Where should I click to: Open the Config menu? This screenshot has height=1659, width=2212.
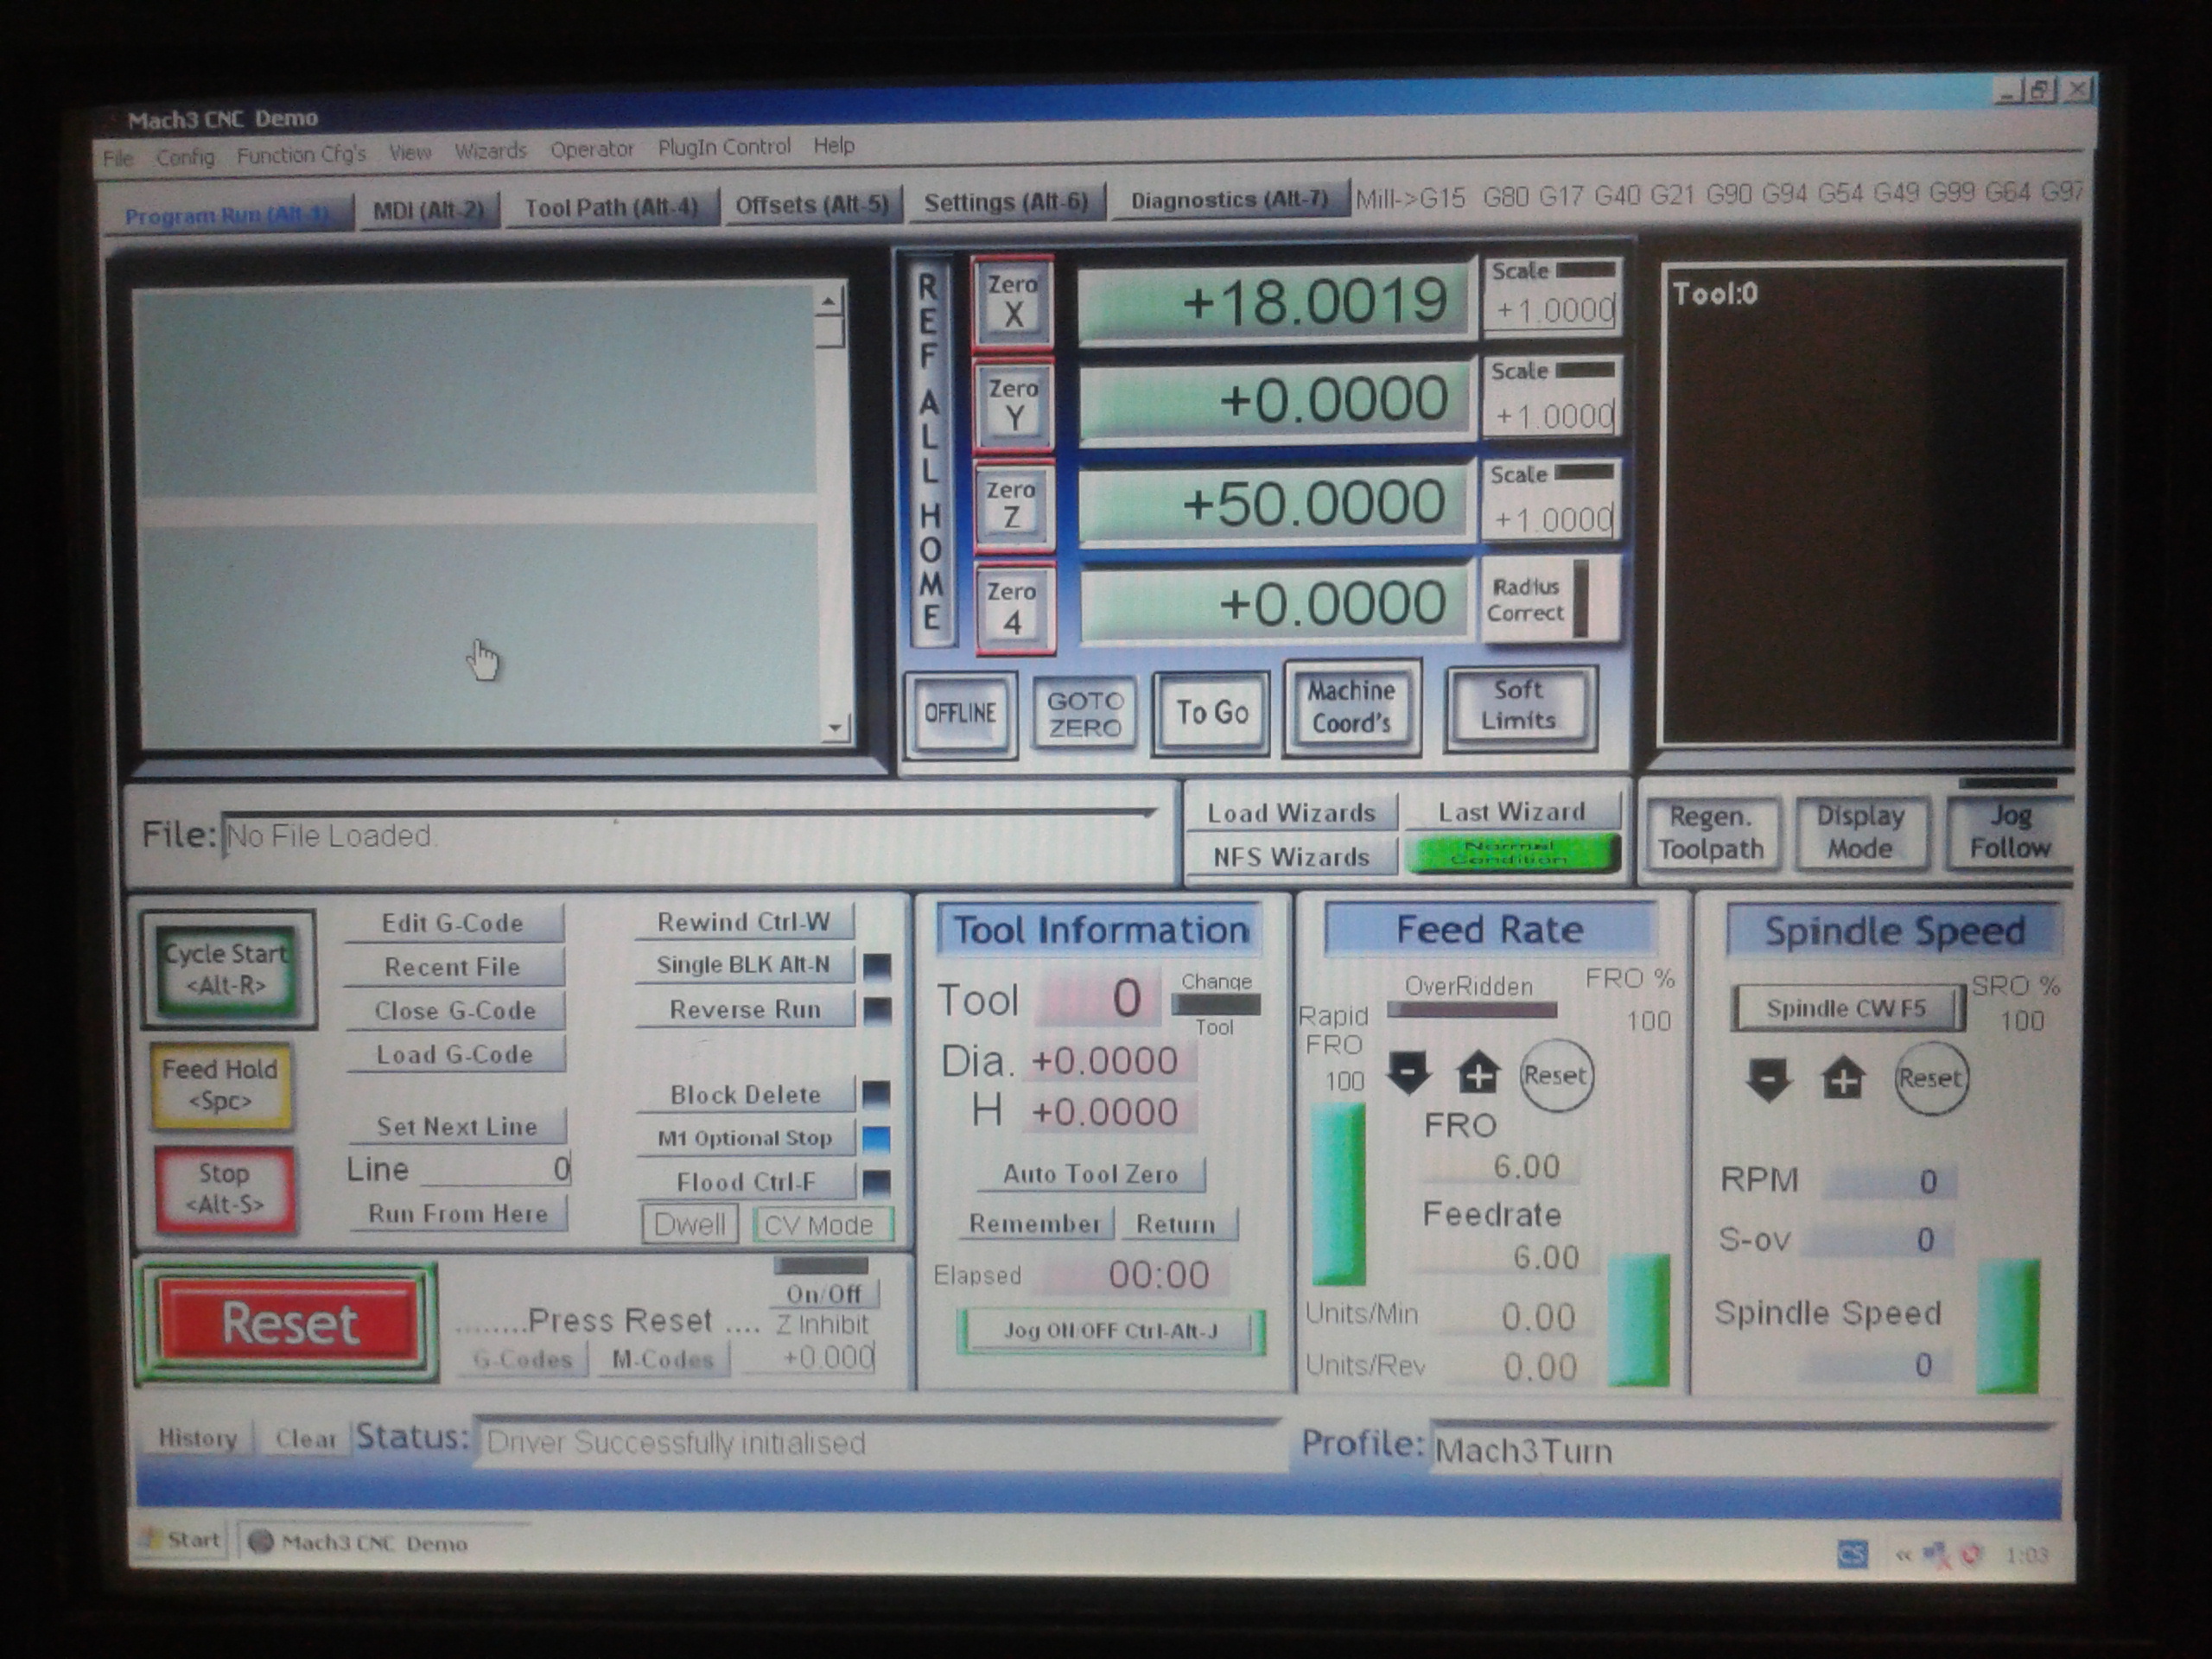(x=185, y=157)
